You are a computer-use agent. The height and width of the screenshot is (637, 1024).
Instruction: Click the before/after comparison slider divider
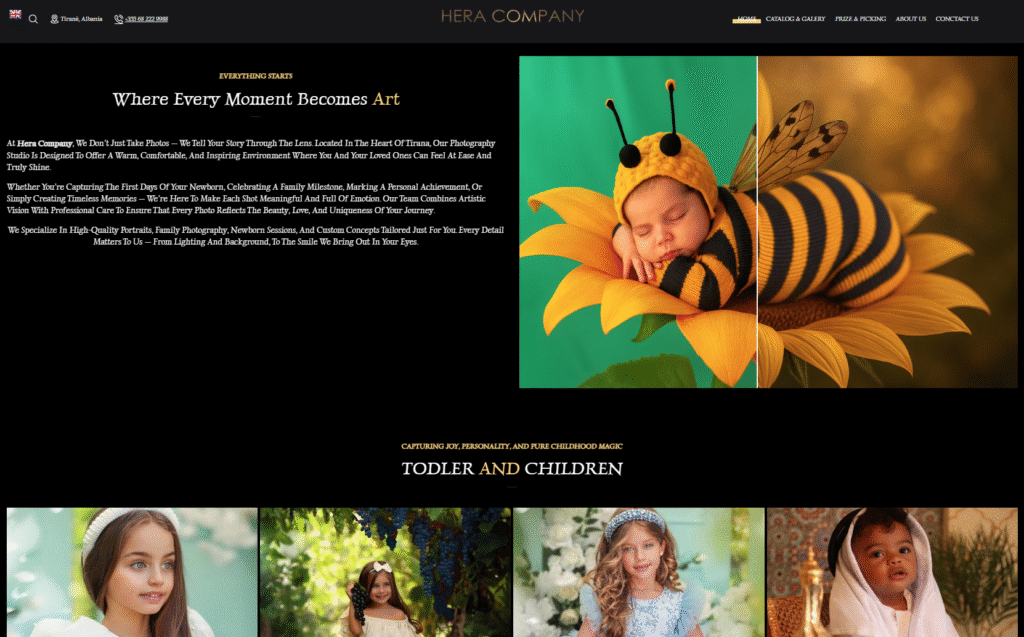coord(757,222)
